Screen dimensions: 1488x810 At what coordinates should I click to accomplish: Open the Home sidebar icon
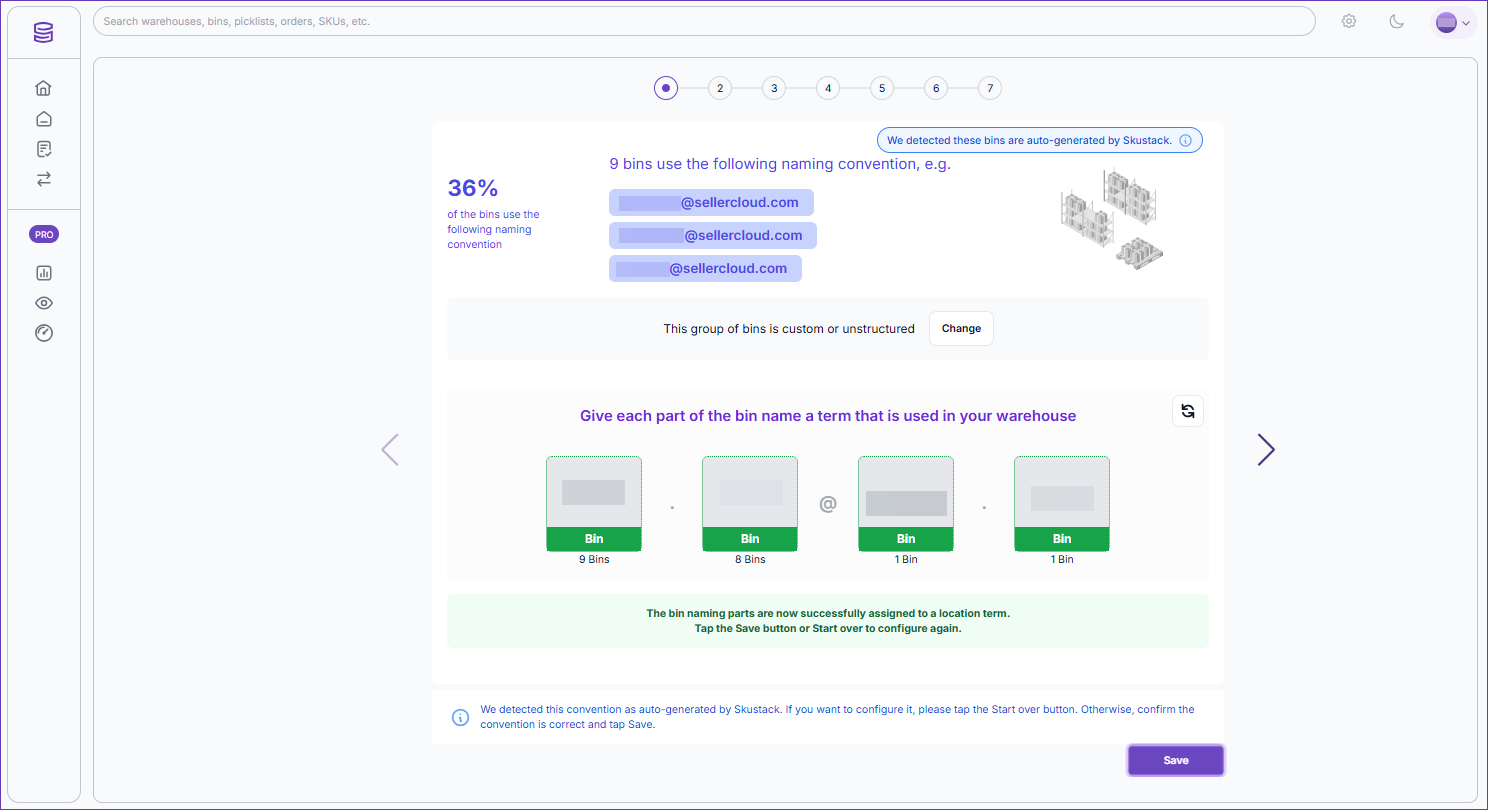click(x=43, y=88)
